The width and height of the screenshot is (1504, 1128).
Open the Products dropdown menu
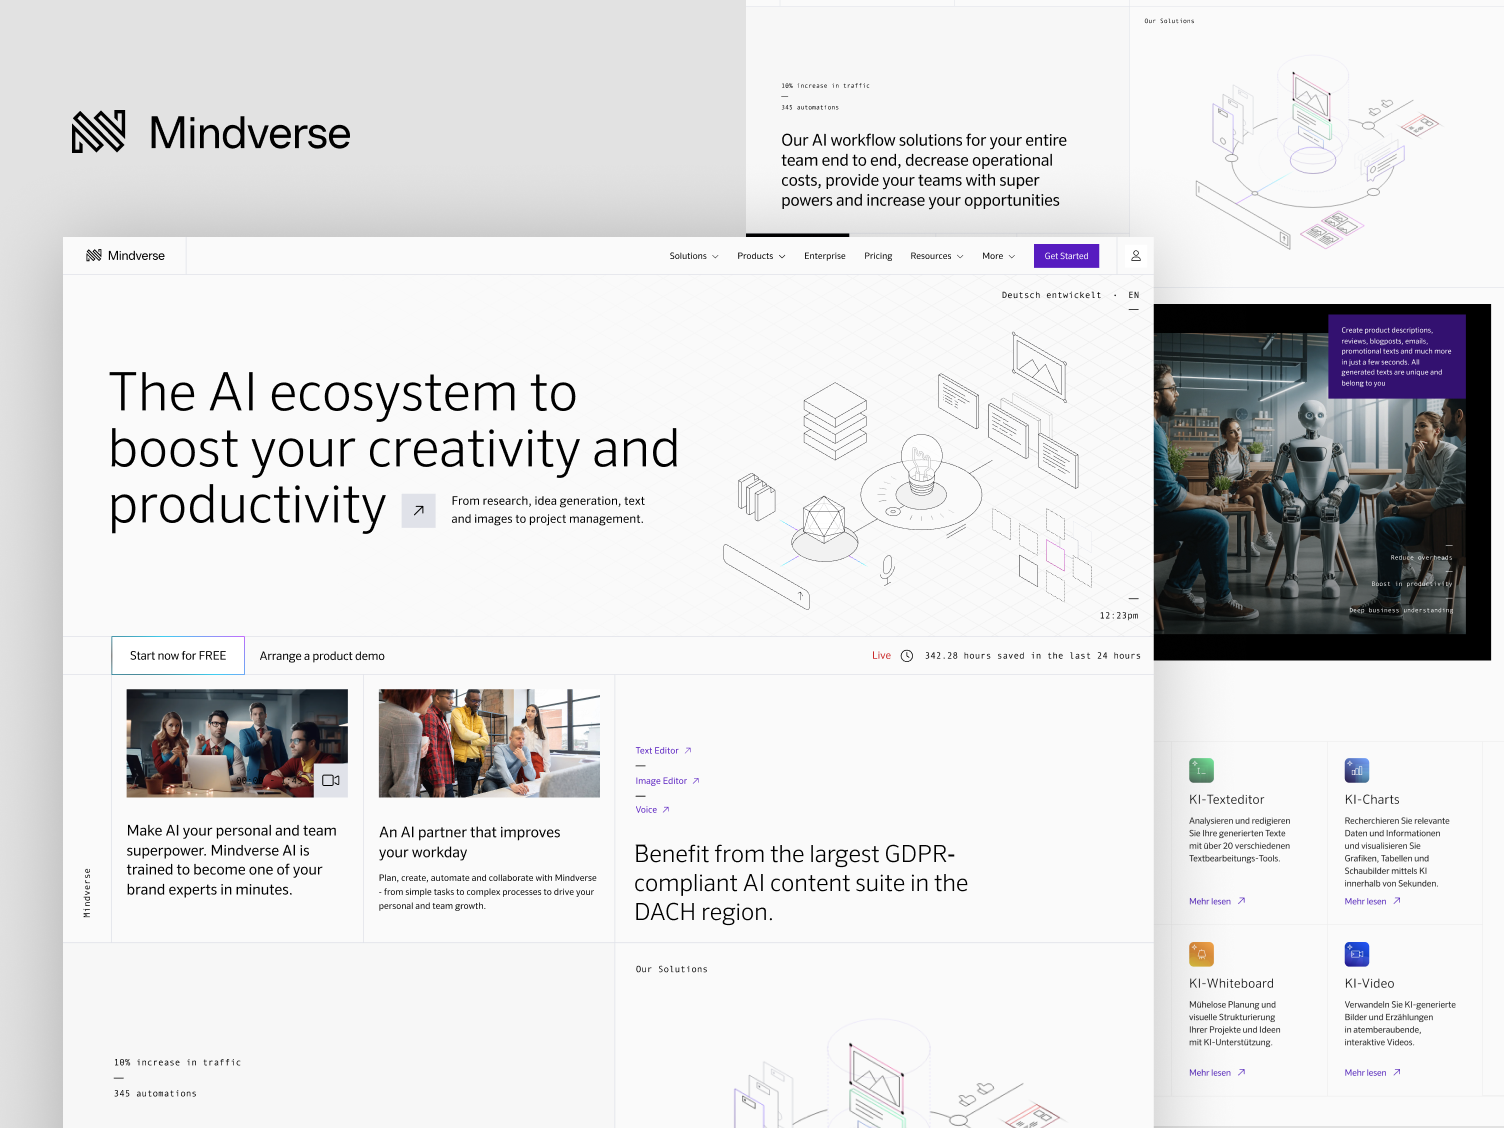pyautogui.click(x=760, y=255)
